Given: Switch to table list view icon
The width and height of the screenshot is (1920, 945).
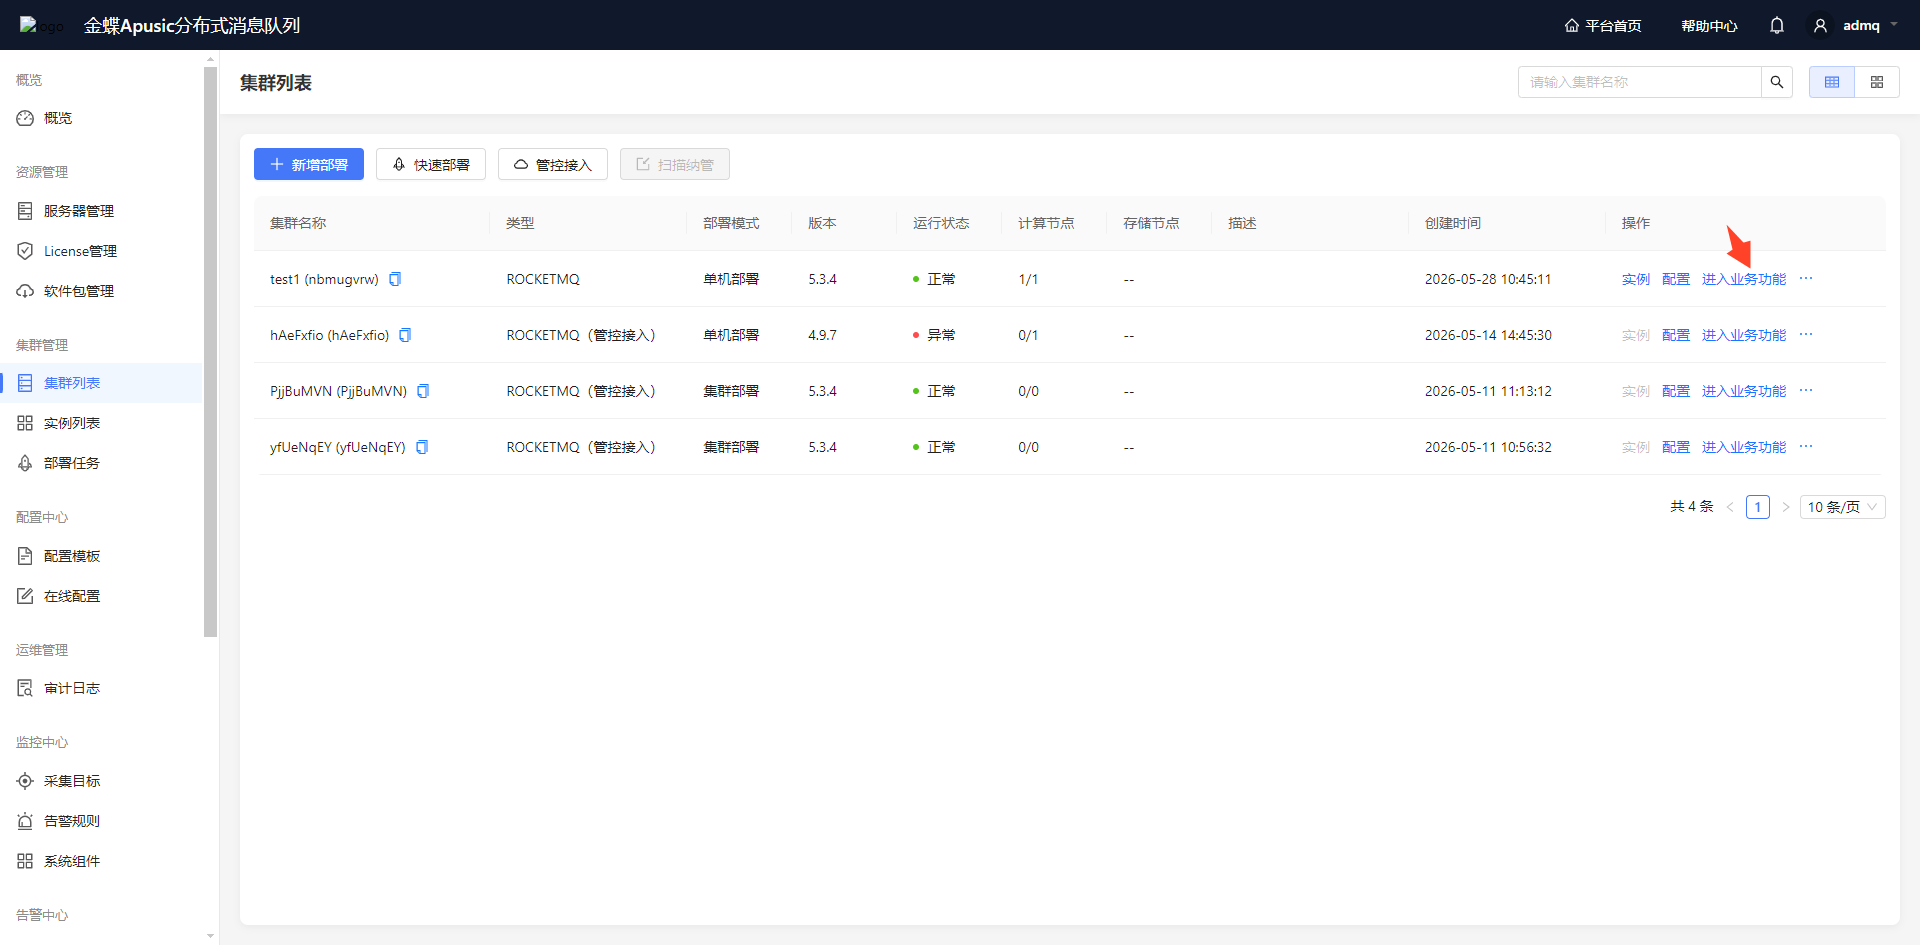Looking at the screenshot, I should click(x=1832, y=82).
